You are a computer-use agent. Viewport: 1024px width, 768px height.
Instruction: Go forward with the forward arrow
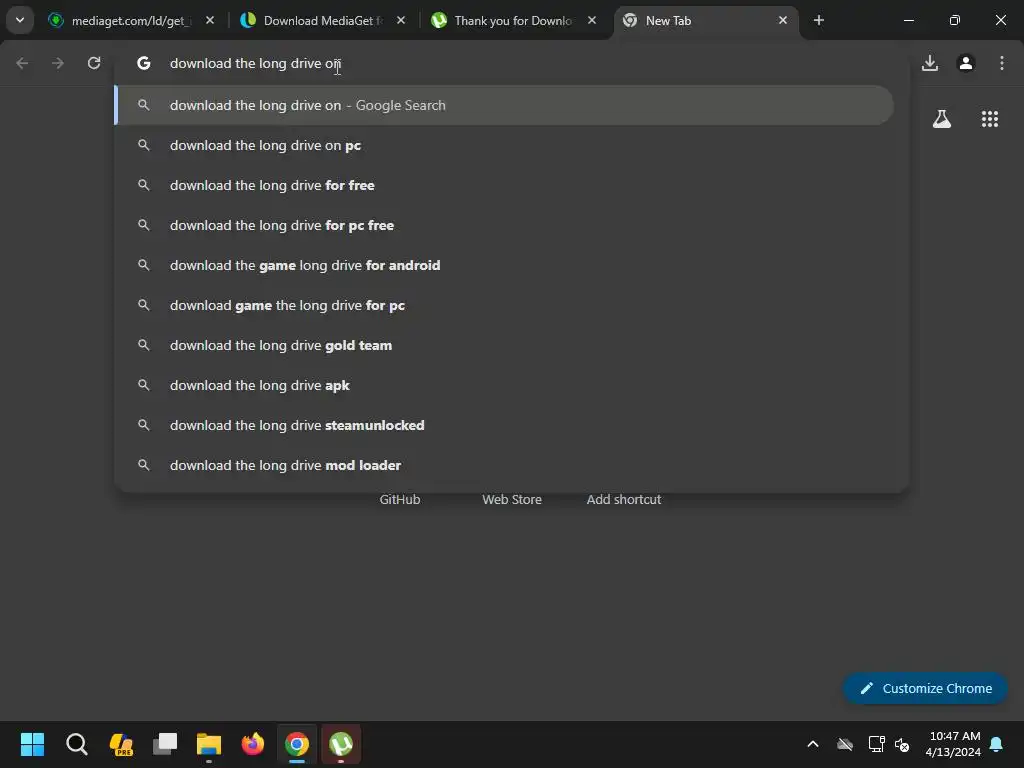(x=58, y=63)
